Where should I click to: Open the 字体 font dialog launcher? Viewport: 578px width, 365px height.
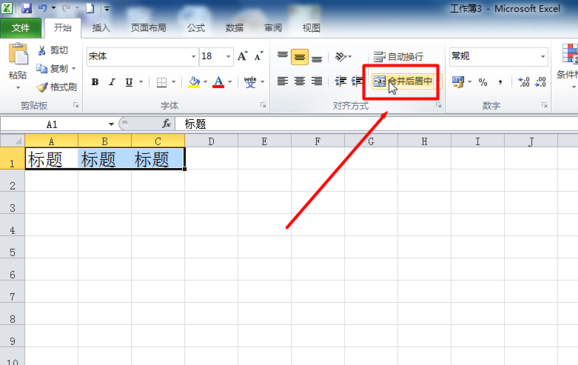263,105
